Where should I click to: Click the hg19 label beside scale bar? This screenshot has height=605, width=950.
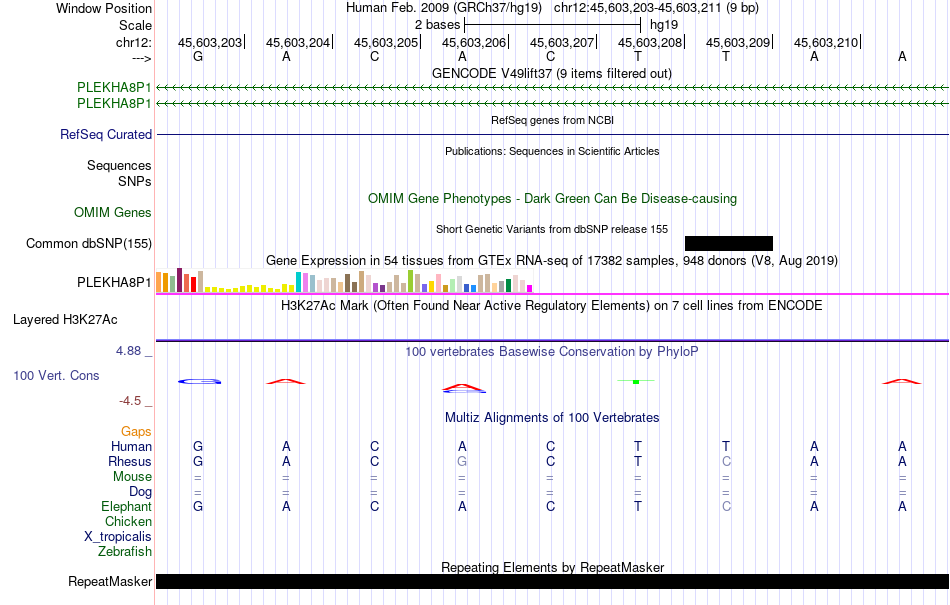(x=663, y=25)
